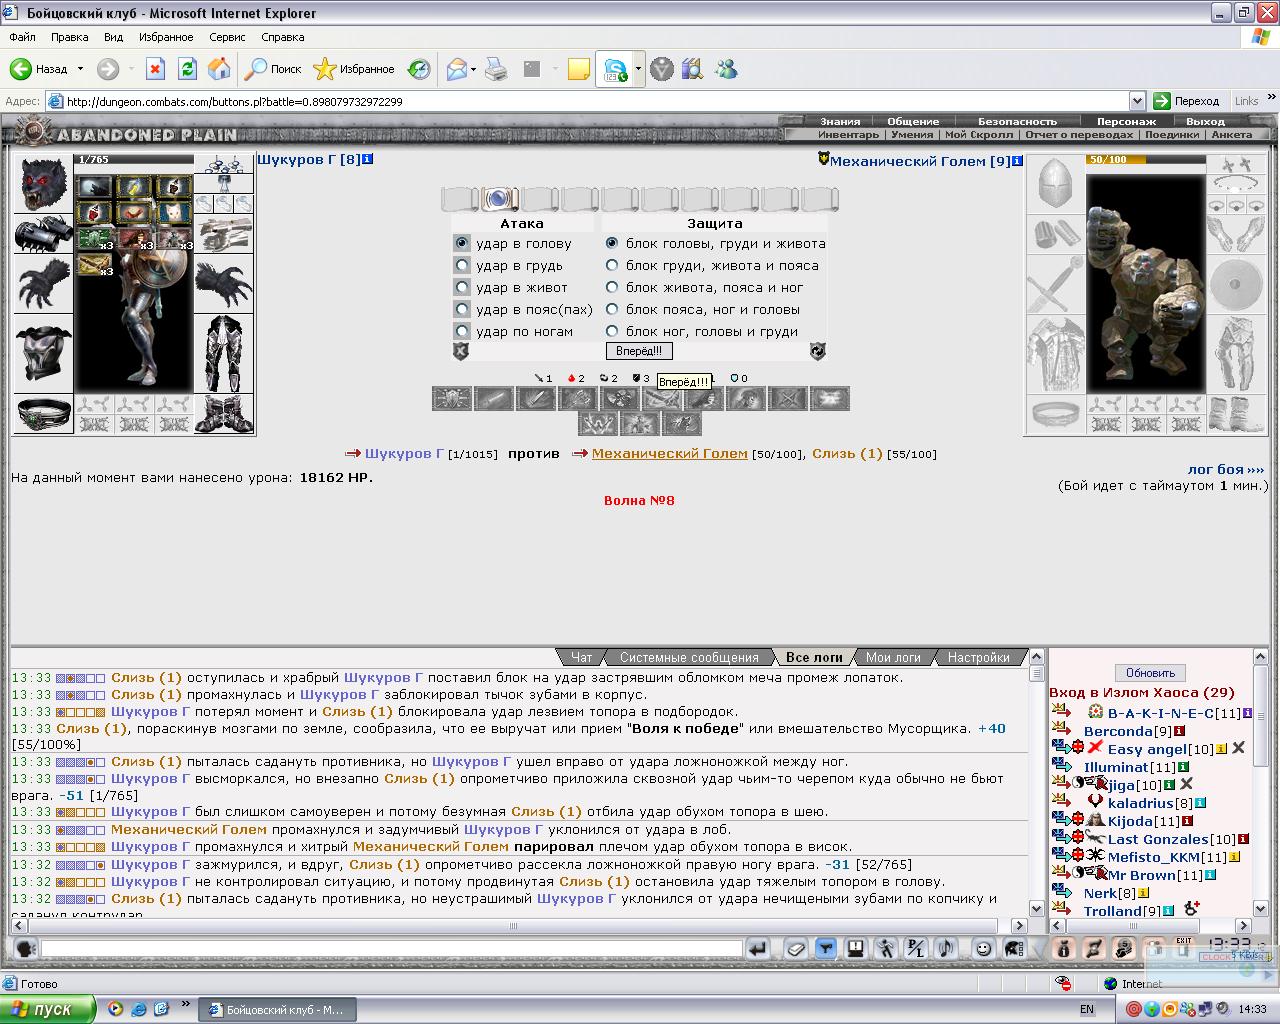
Task: Open the History toolbar icon
Action: tap(419, 69)
